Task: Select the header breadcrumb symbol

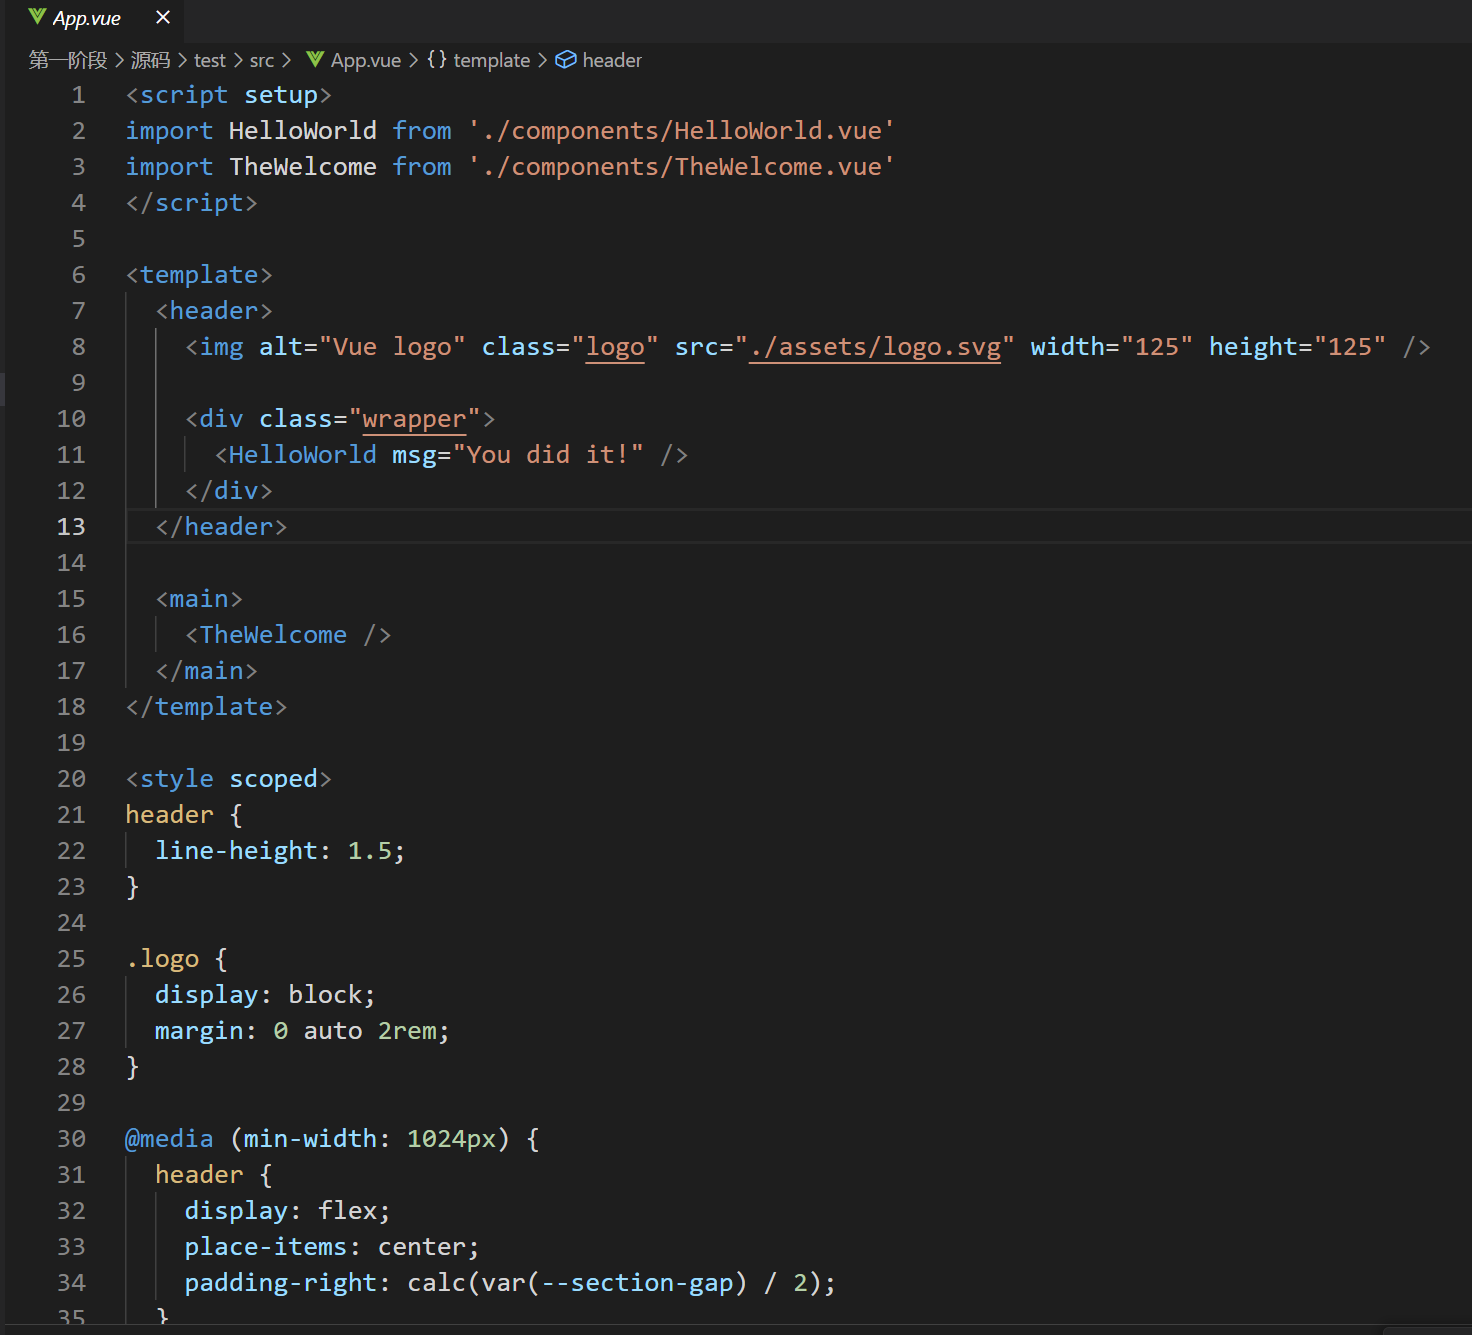Action: tap(612, 60)
